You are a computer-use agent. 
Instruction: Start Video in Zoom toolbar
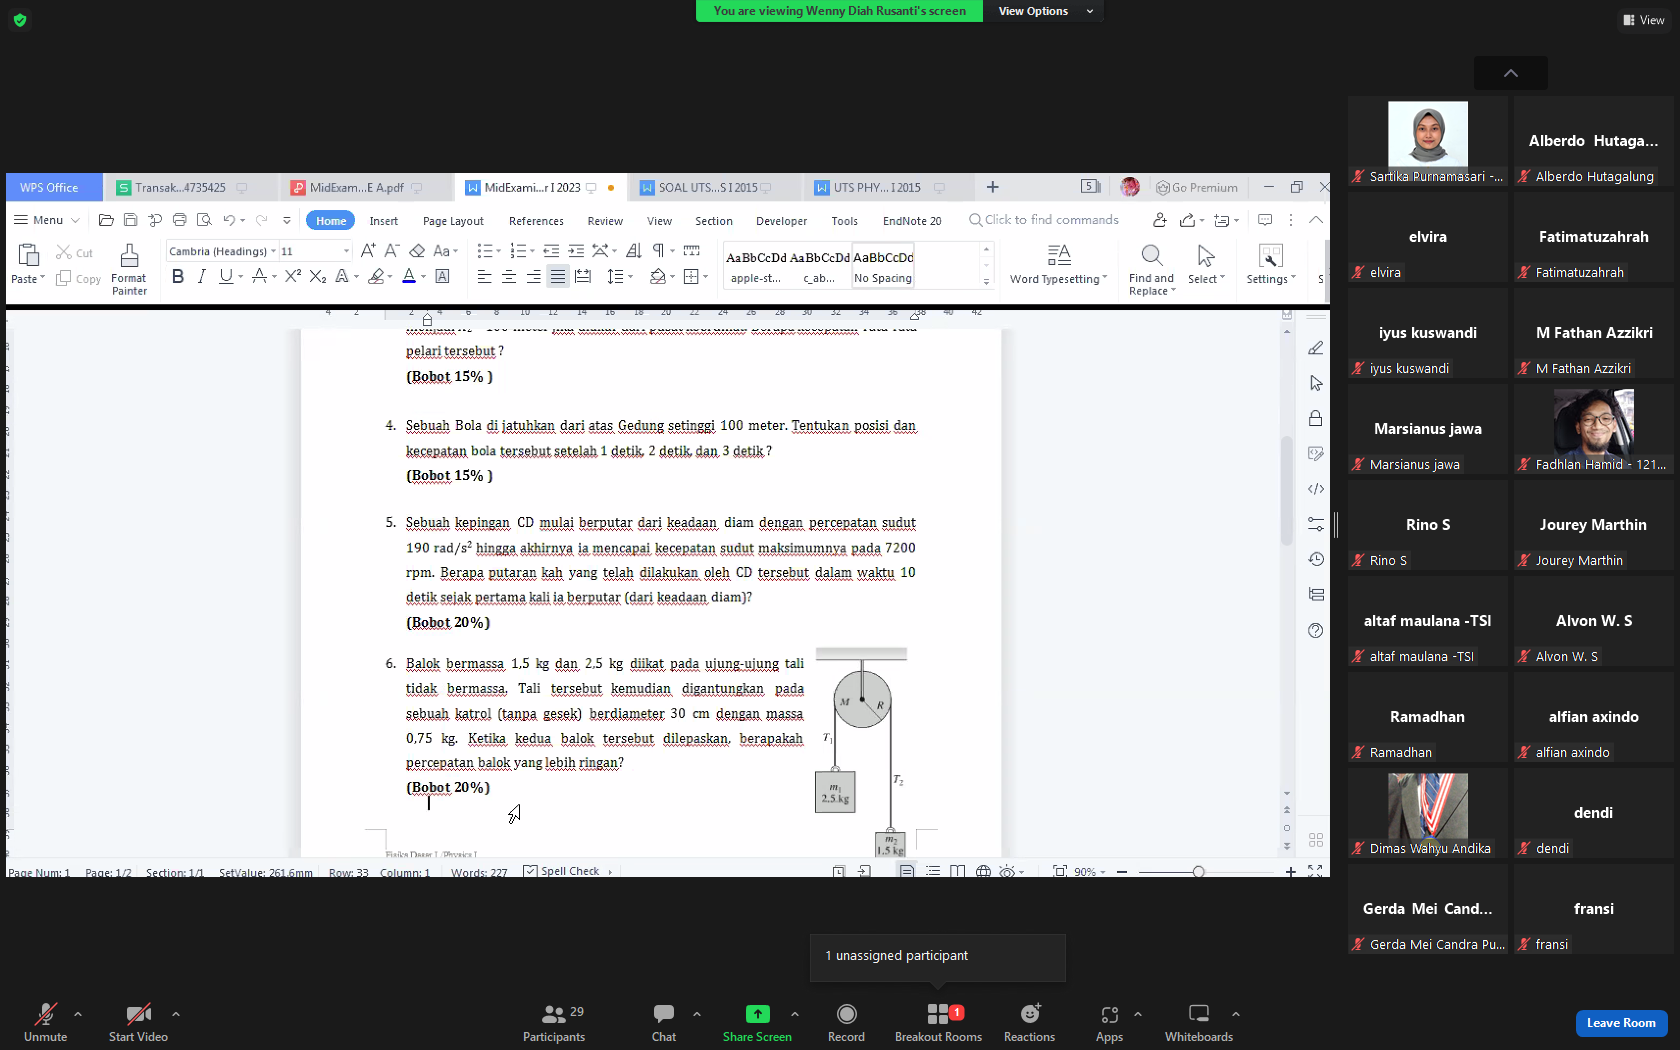[x=138, y=1022]
